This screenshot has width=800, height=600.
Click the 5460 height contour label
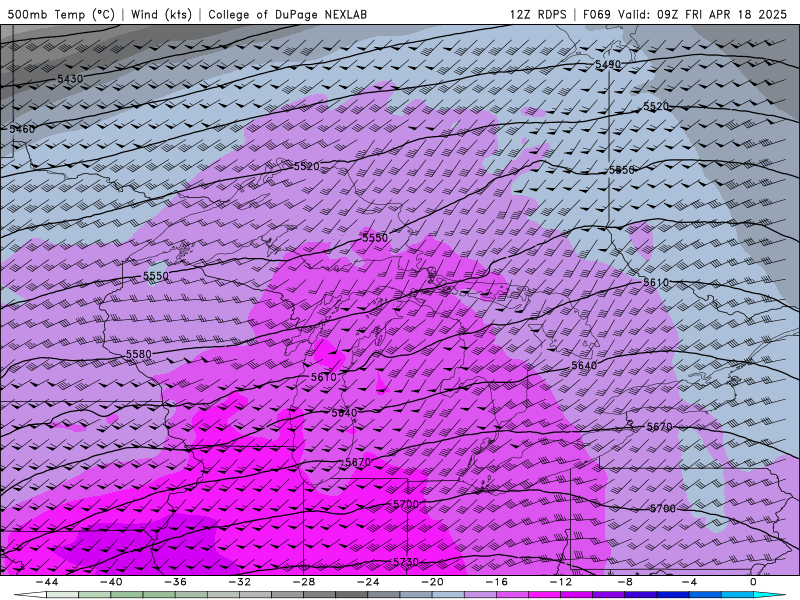pyautogui.click(x=22, y=129)
